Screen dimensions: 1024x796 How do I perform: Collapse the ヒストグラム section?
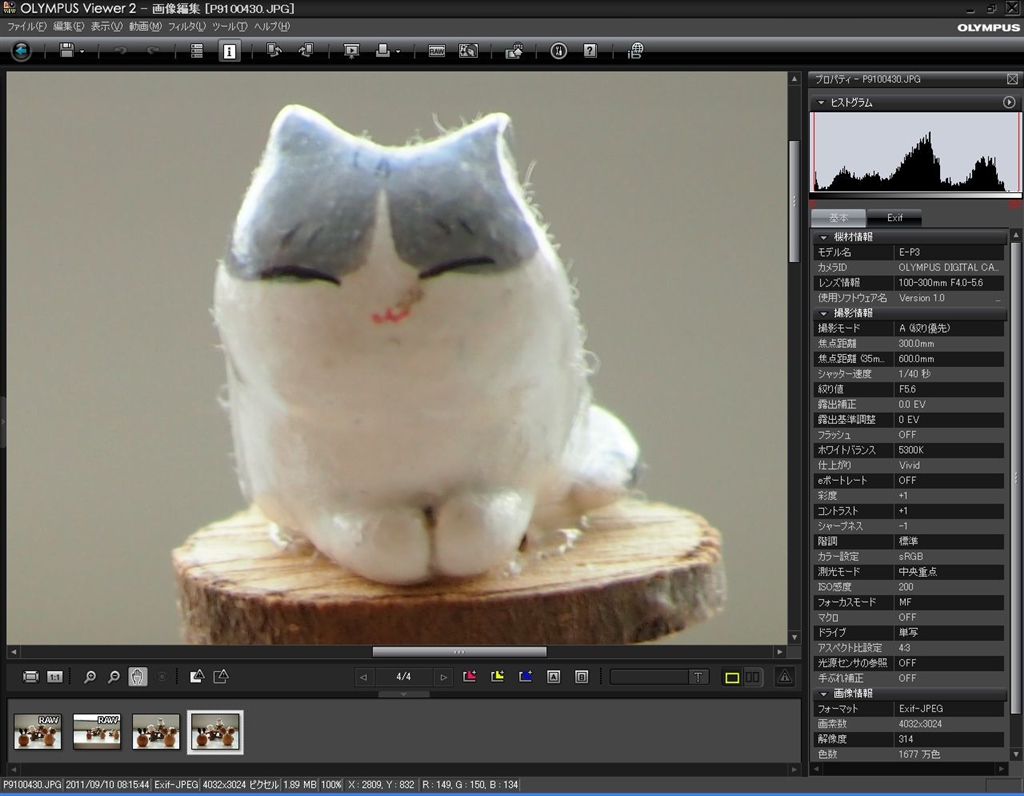tap(821, 102)
